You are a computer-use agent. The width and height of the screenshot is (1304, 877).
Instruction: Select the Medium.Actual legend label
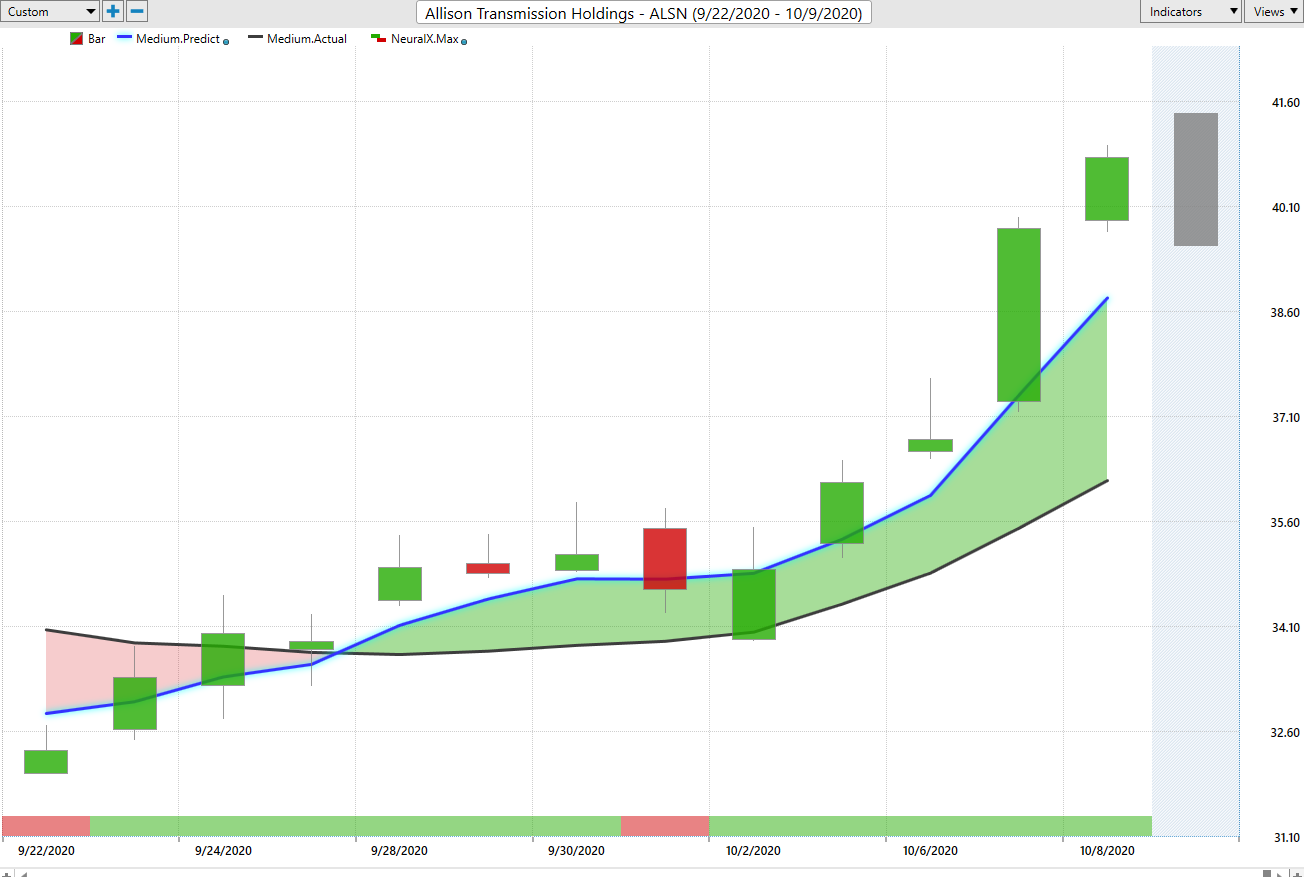pyautogui.click(x=307, y=39)
